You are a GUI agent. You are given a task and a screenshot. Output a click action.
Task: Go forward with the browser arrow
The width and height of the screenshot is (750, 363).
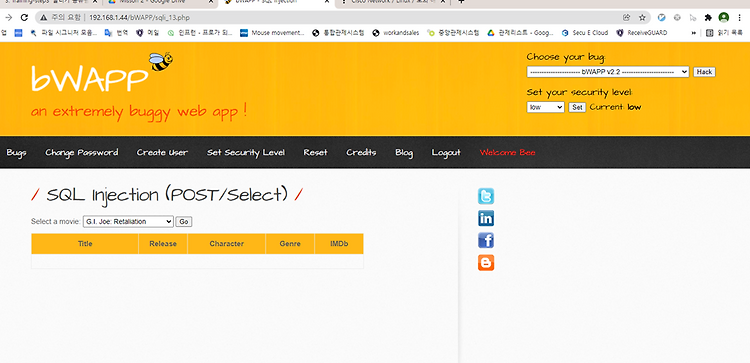click(8, 18)
